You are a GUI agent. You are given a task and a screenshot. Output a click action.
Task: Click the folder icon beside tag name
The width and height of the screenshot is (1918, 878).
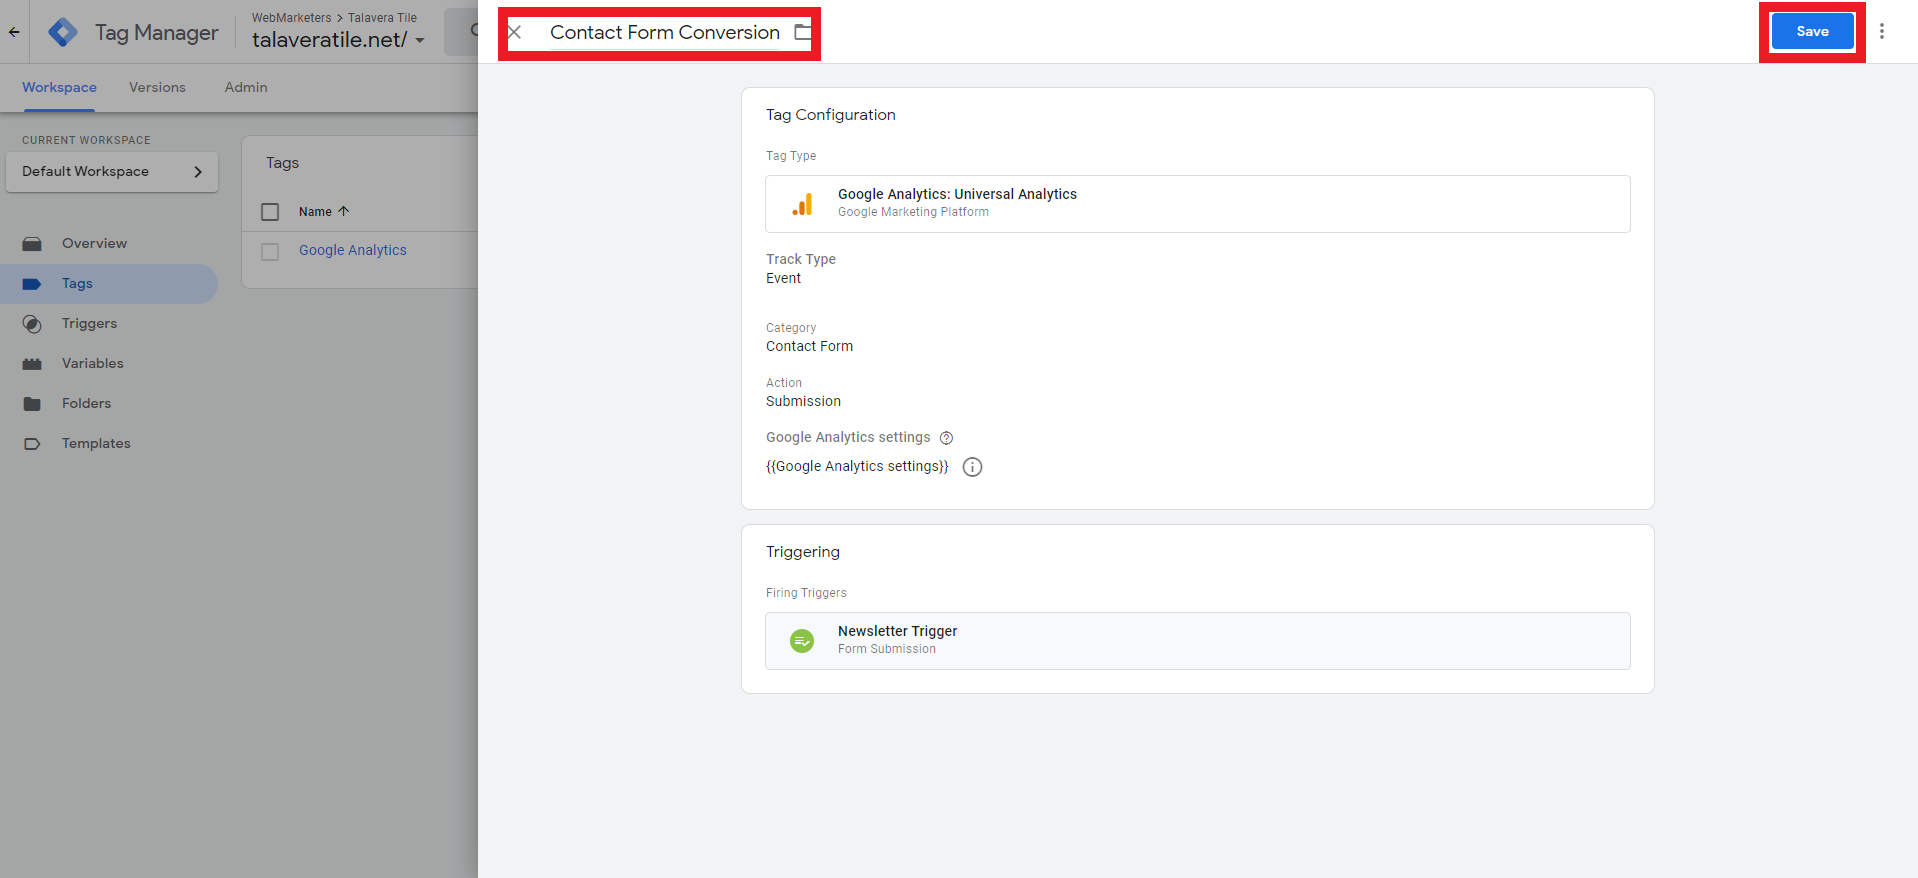tap(802, 32)
